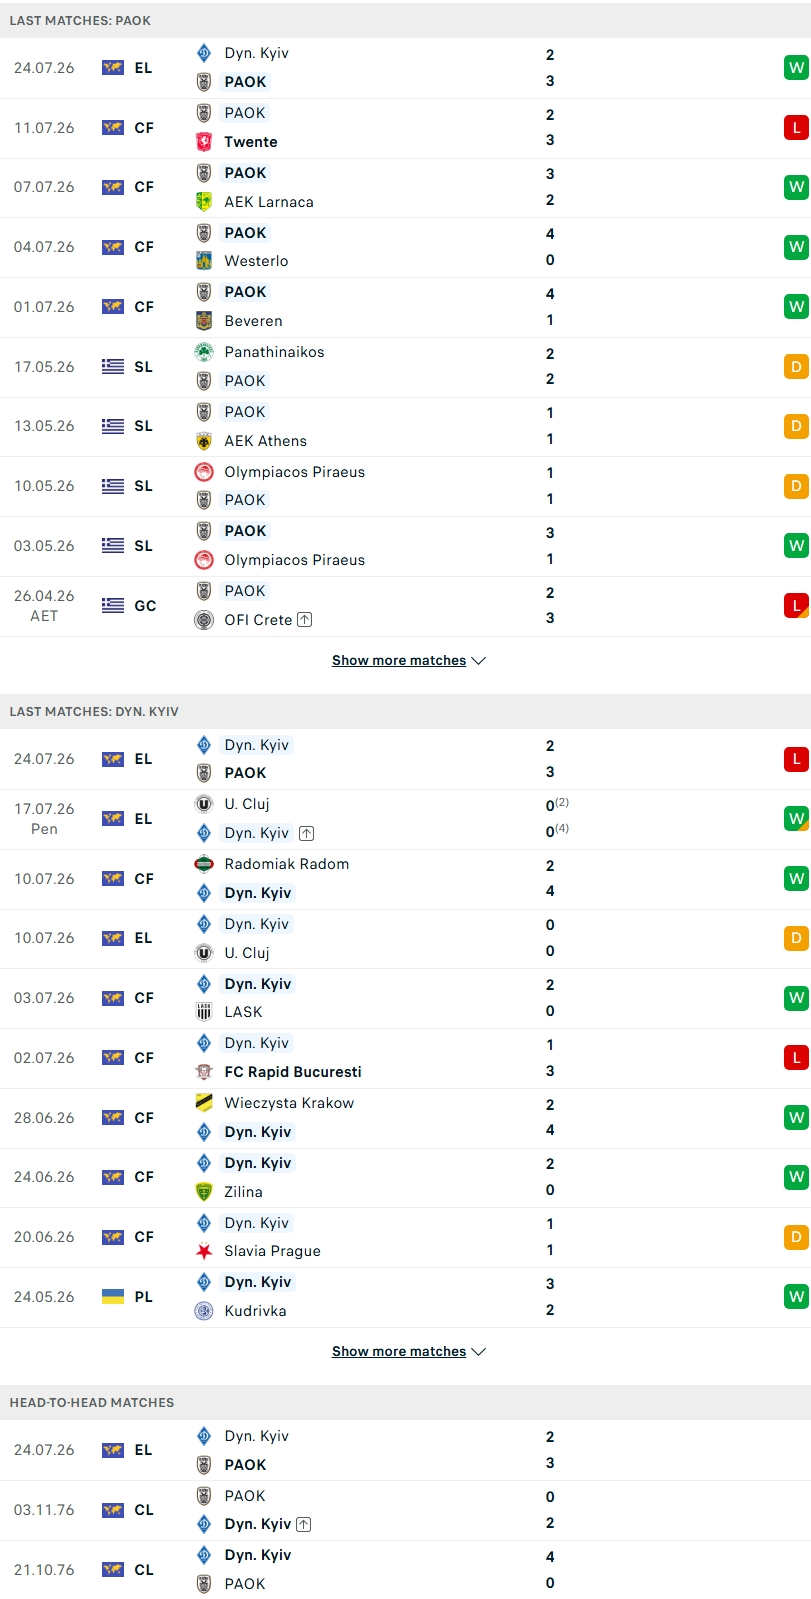Image resolution: width=811 pixels, height=1599 pixels.
Task: Click the orange D badge for Panathinaikos match
Action: (x=796, y=367)
